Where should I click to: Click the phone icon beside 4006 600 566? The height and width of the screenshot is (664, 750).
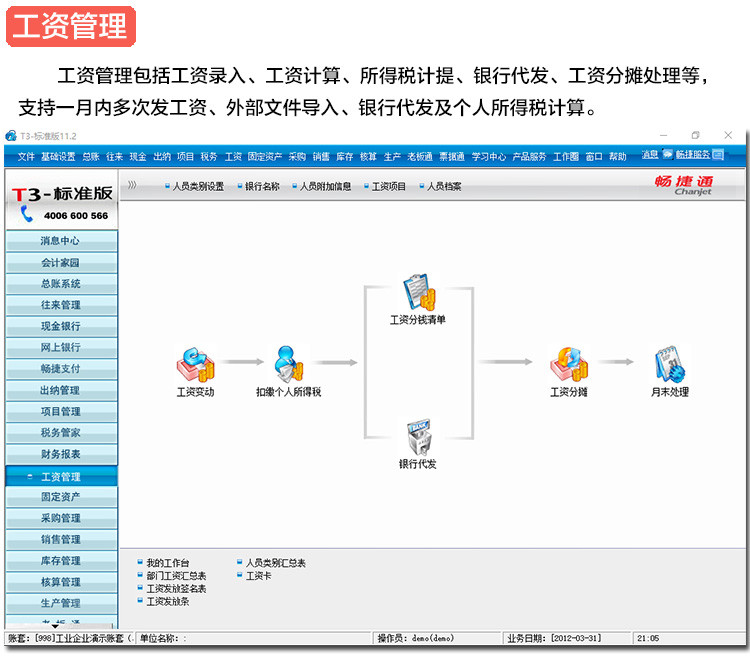27,214
